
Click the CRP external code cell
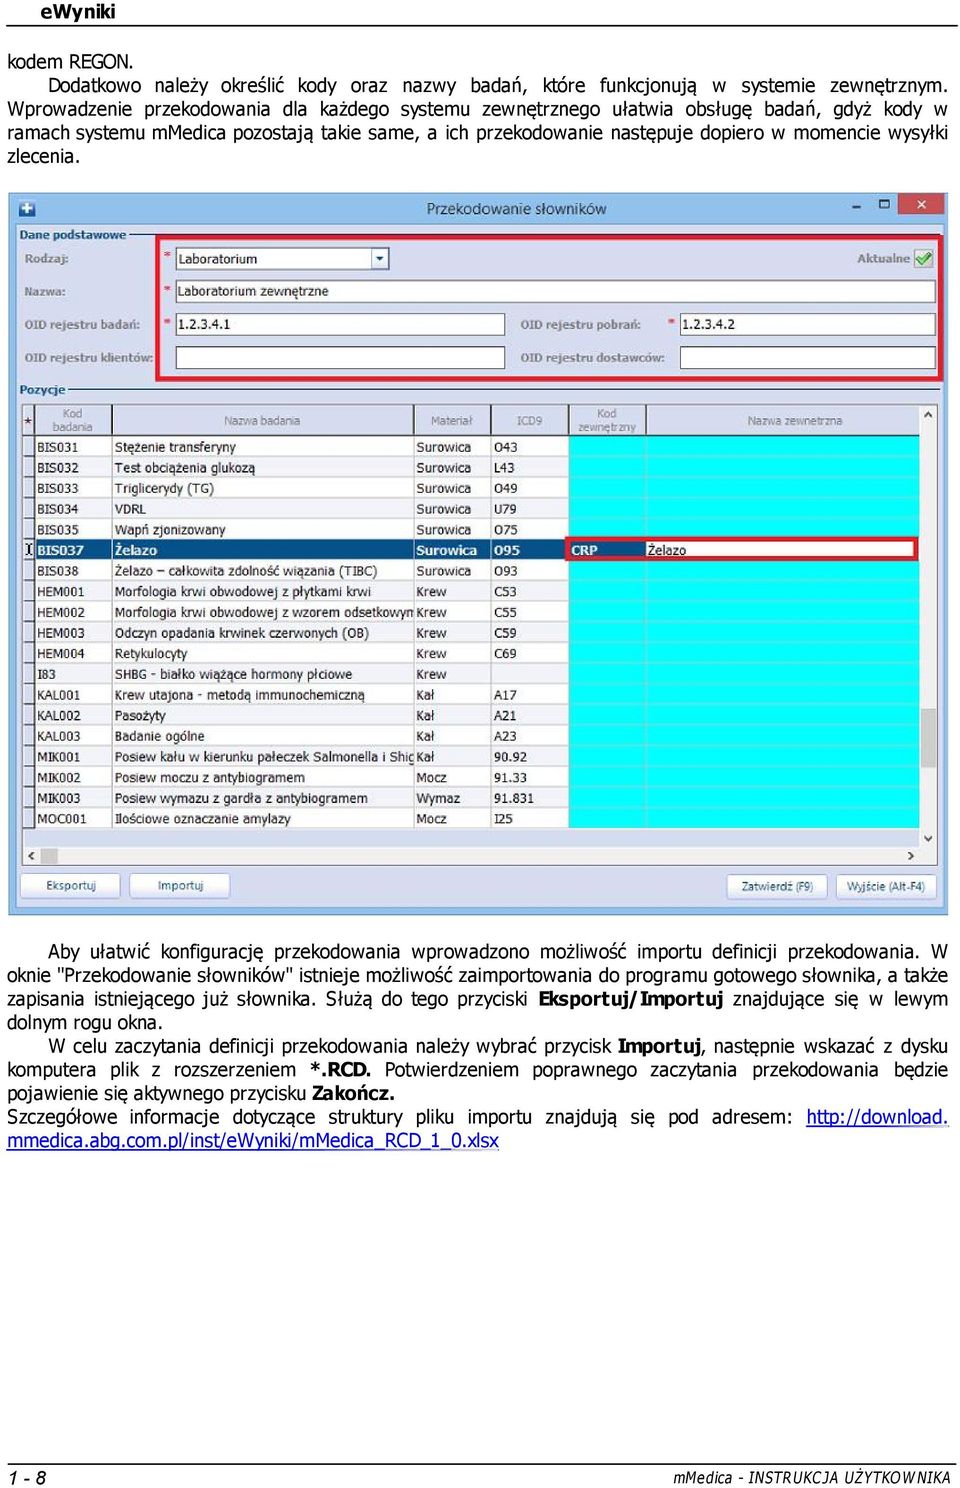click(607, 550)
